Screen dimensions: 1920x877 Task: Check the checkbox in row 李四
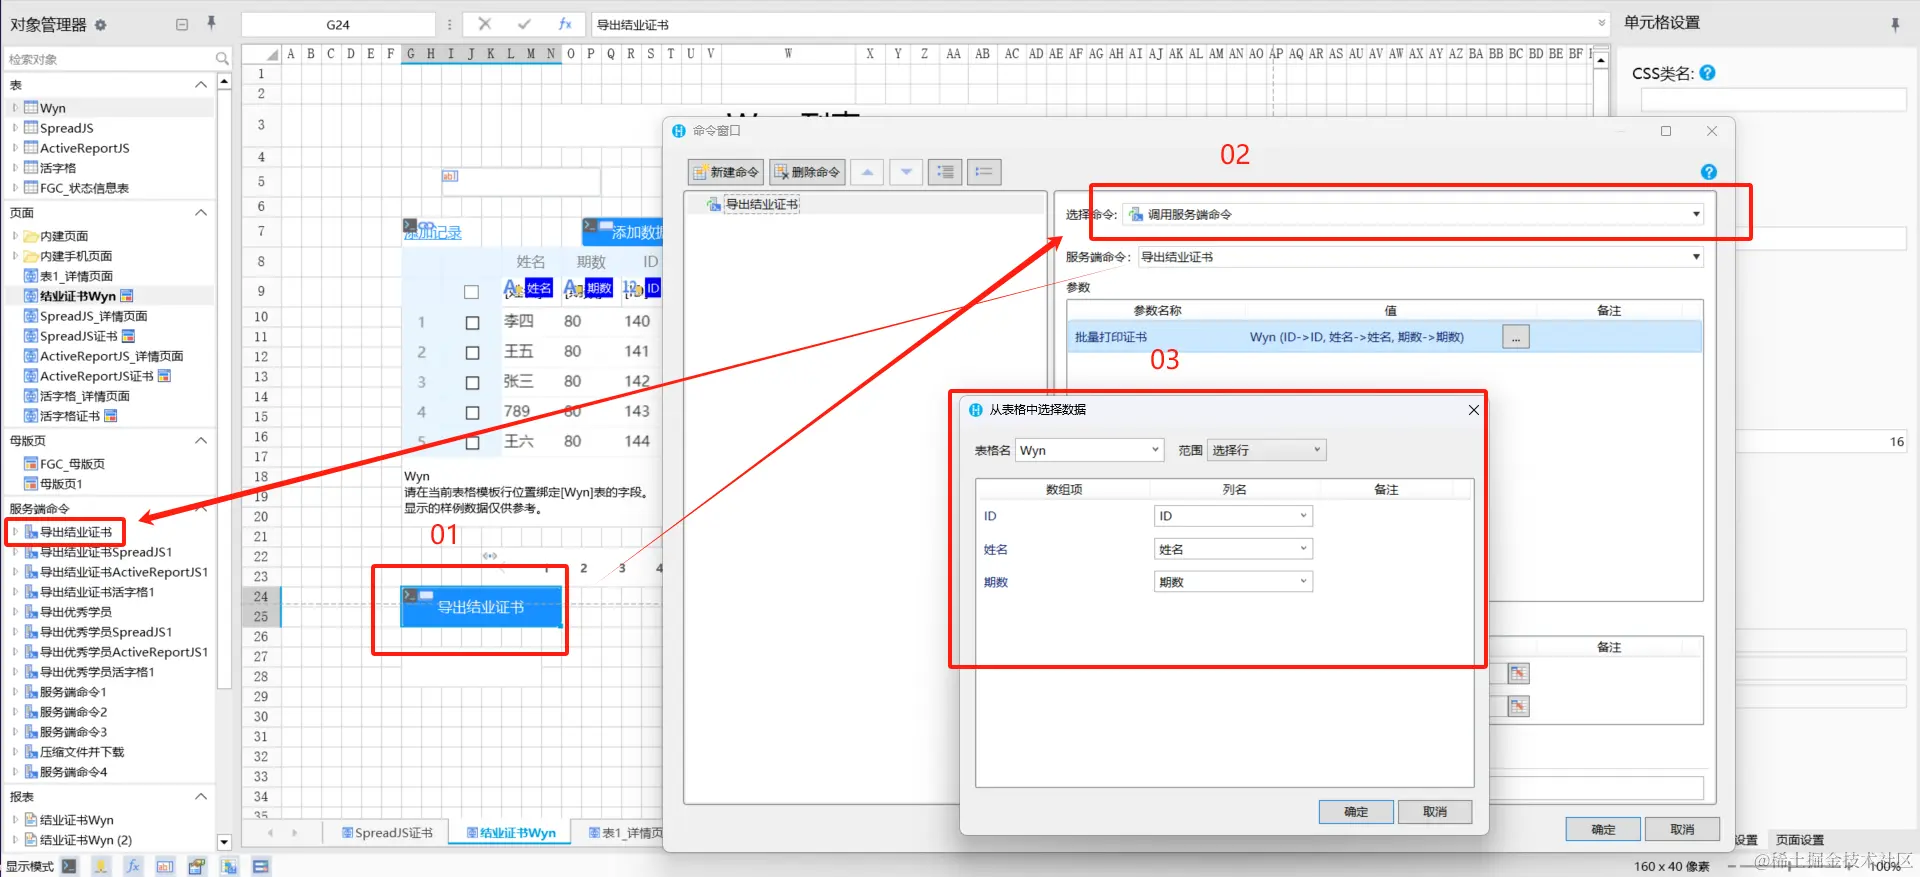pos(472,322)
